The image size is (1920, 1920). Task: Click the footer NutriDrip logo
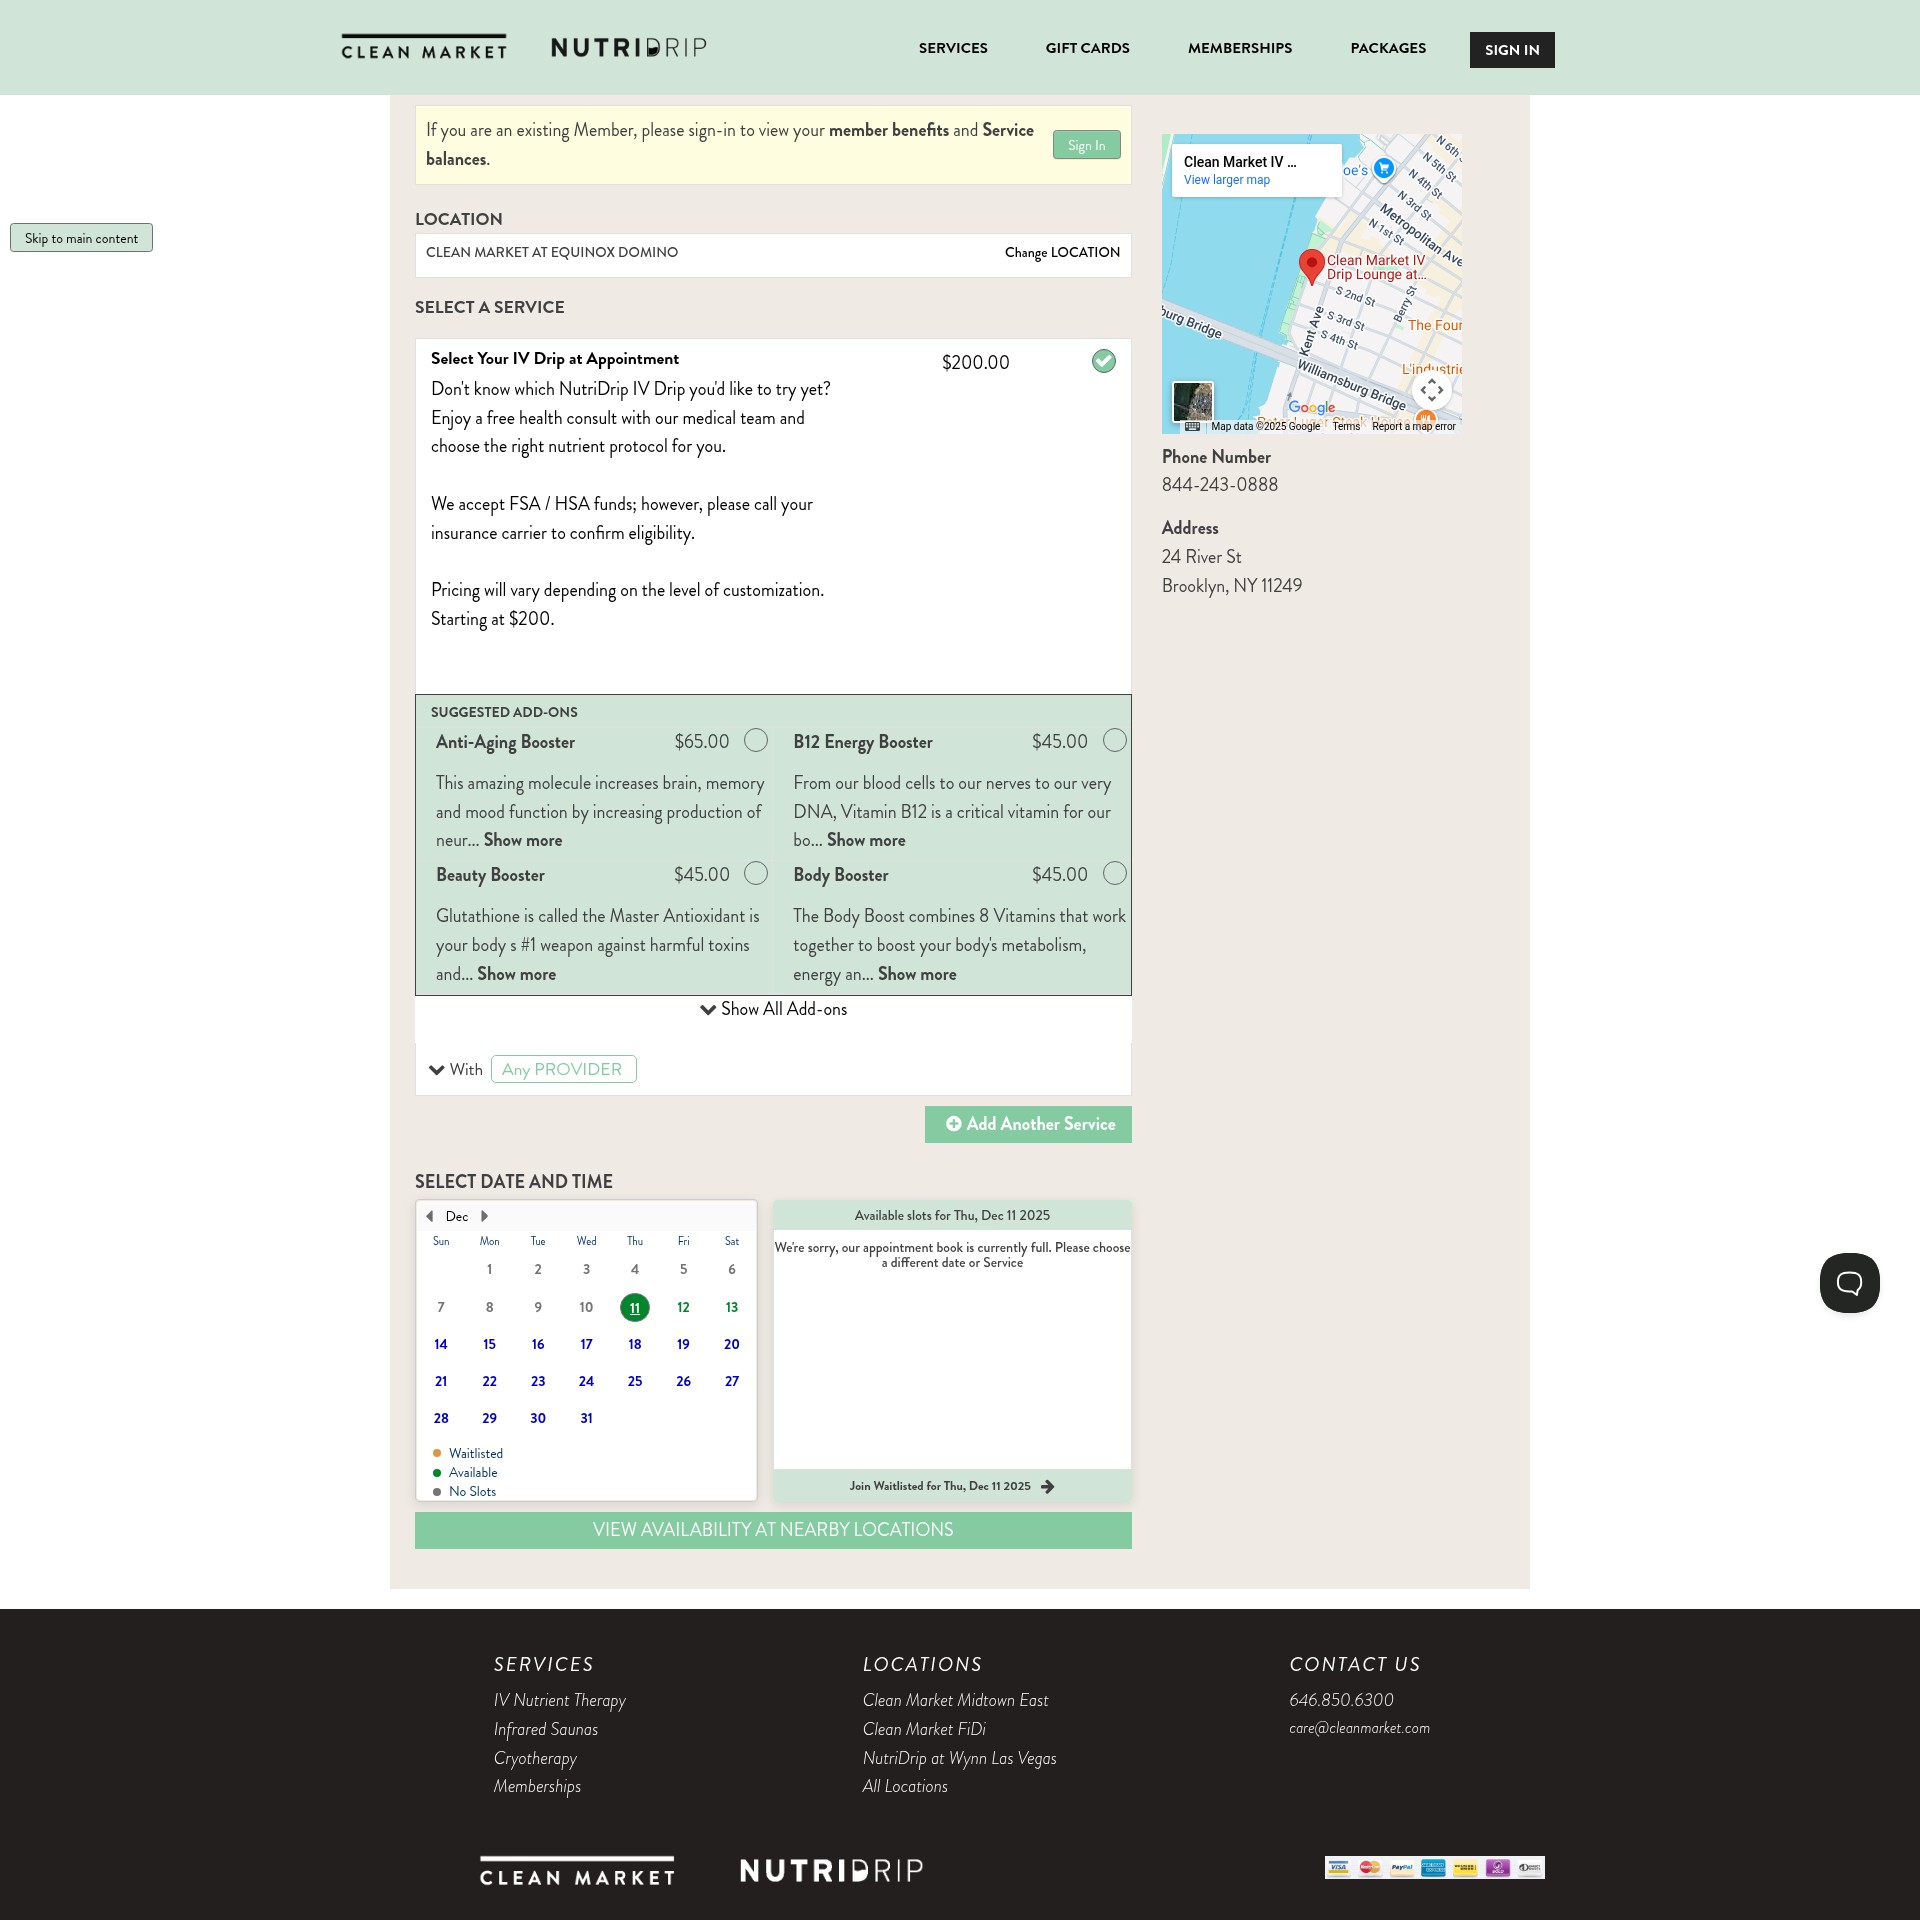(832, 1871)
